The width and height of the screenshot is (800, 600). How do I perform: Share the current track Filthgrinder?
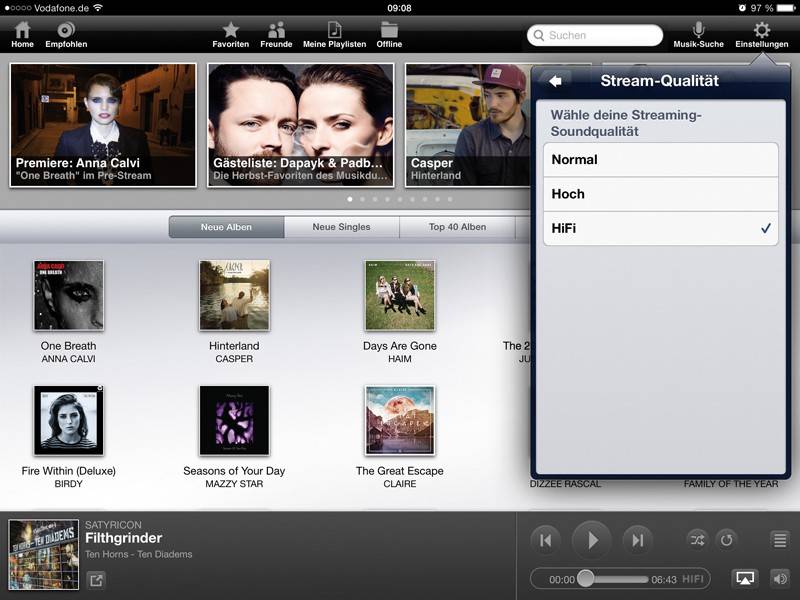96,580
